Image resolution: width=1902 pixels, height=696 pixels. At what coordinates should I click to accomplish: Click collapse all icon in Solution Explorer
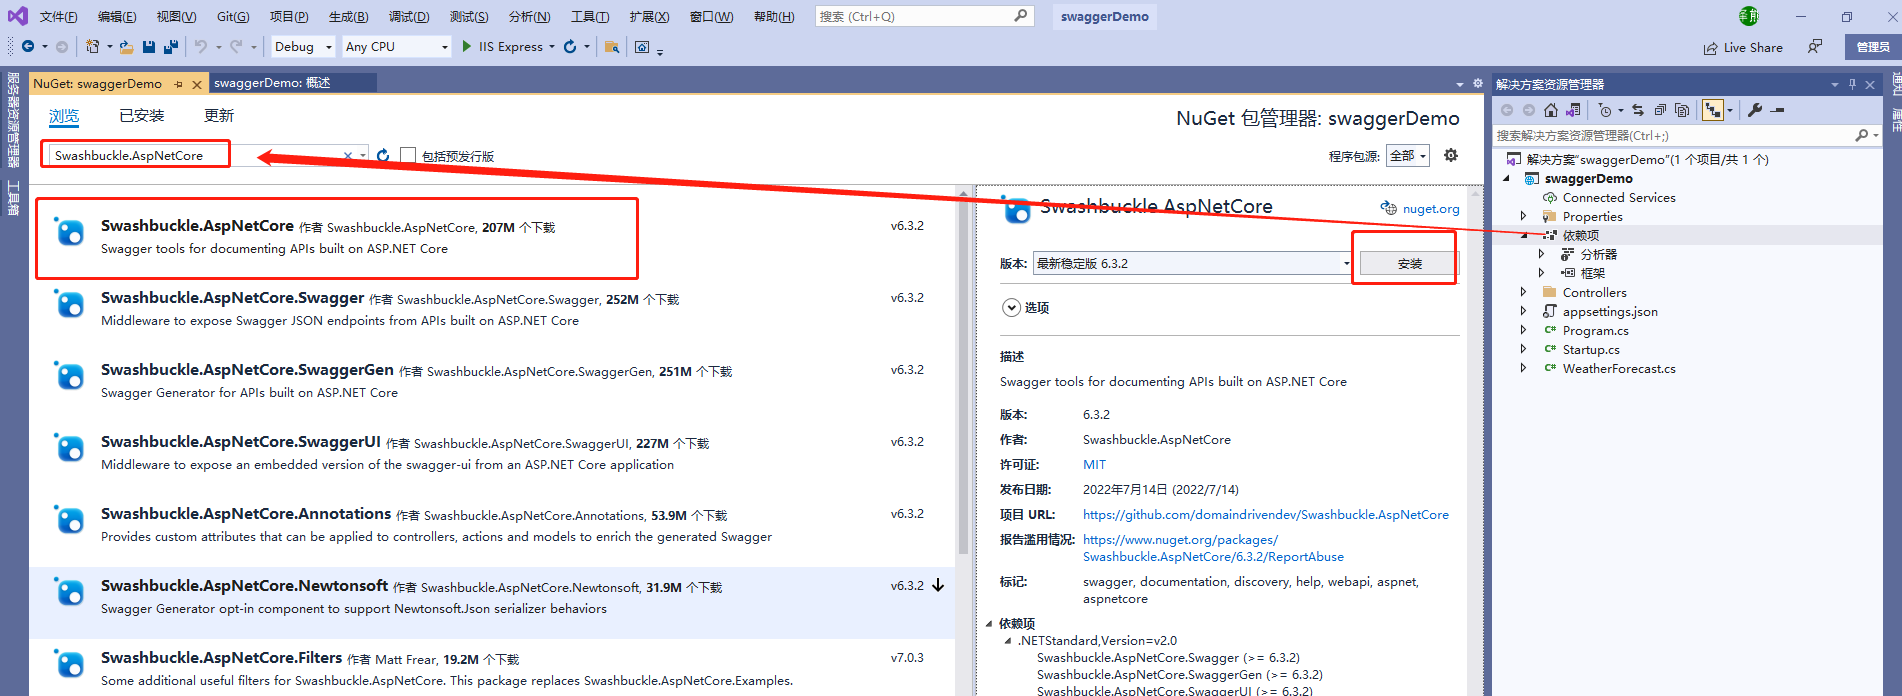[1660, 110]
